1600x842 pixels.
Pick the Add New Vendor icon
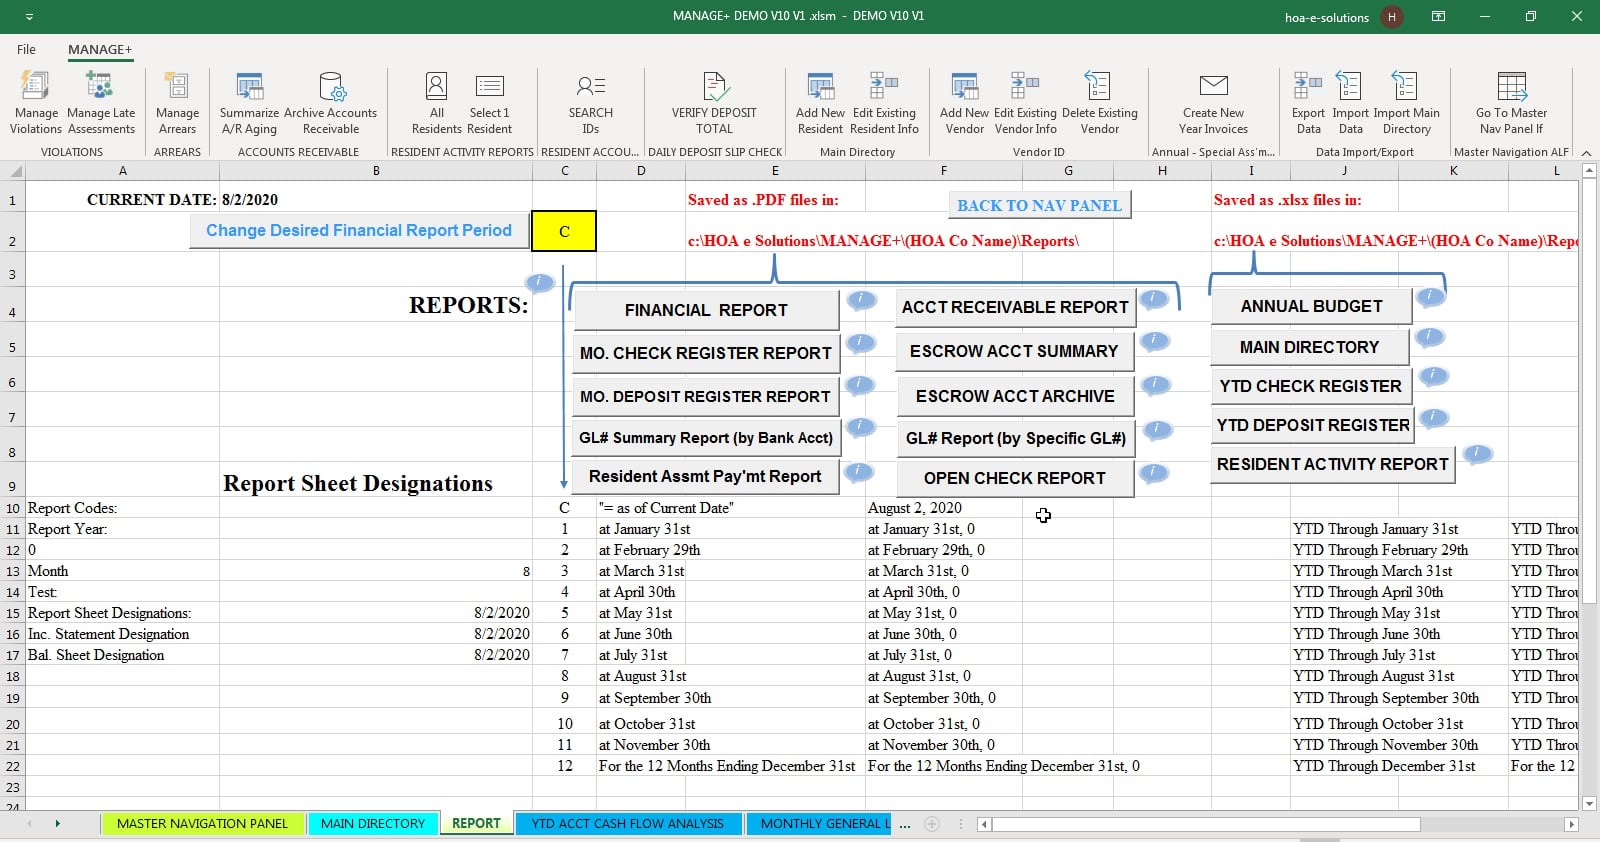pyautogui.click(x=964, y=103)
